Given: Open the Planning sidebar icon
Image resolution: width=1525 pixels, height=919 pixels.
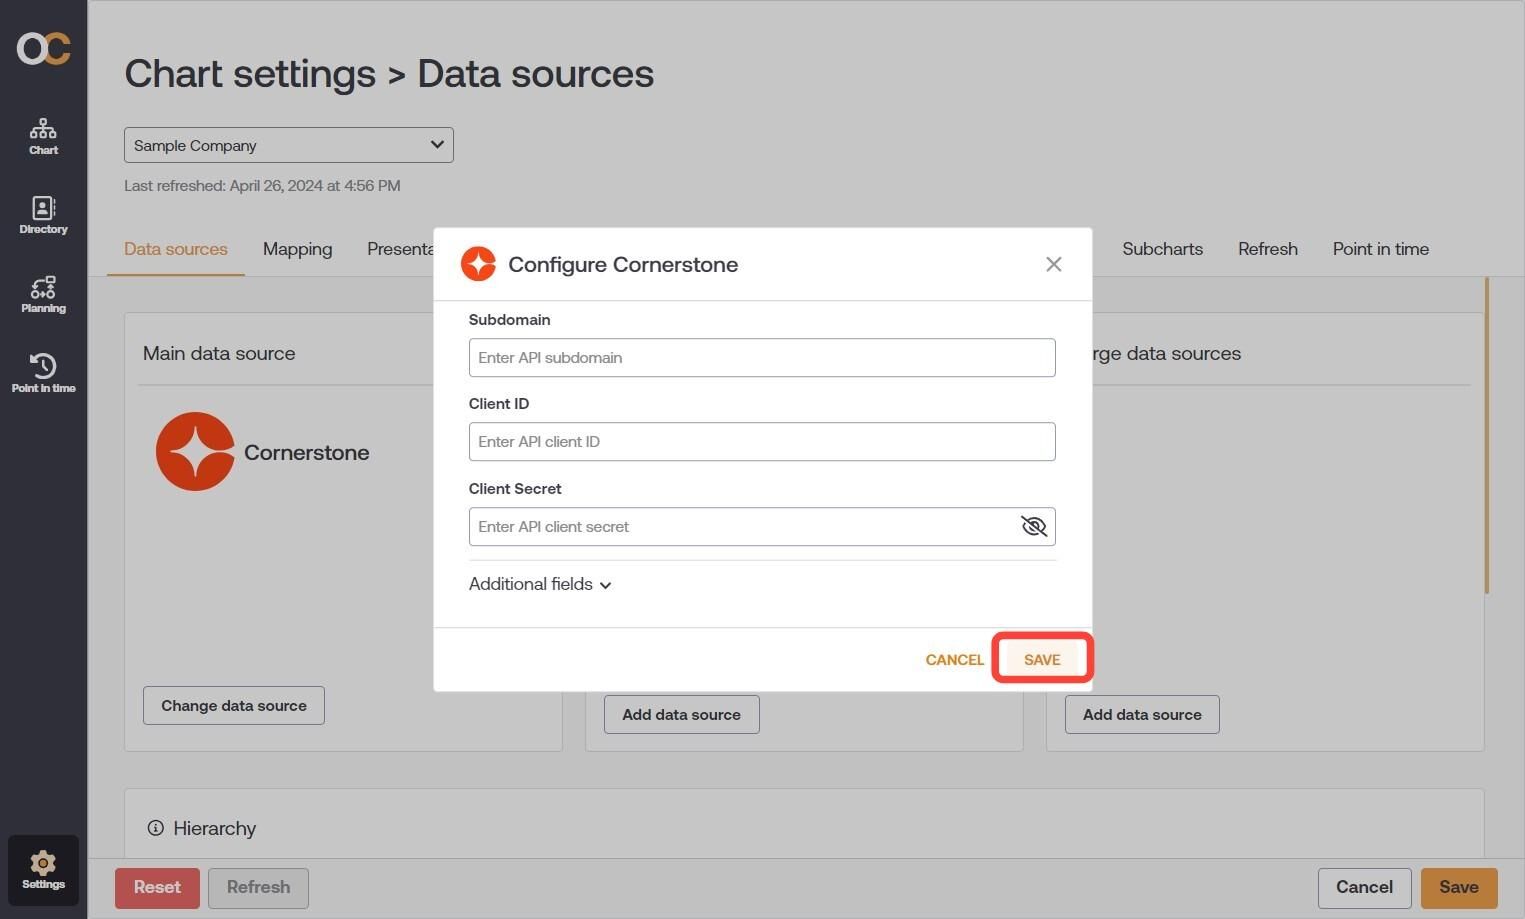Looking at the screenshot, I should pos(43,295).
